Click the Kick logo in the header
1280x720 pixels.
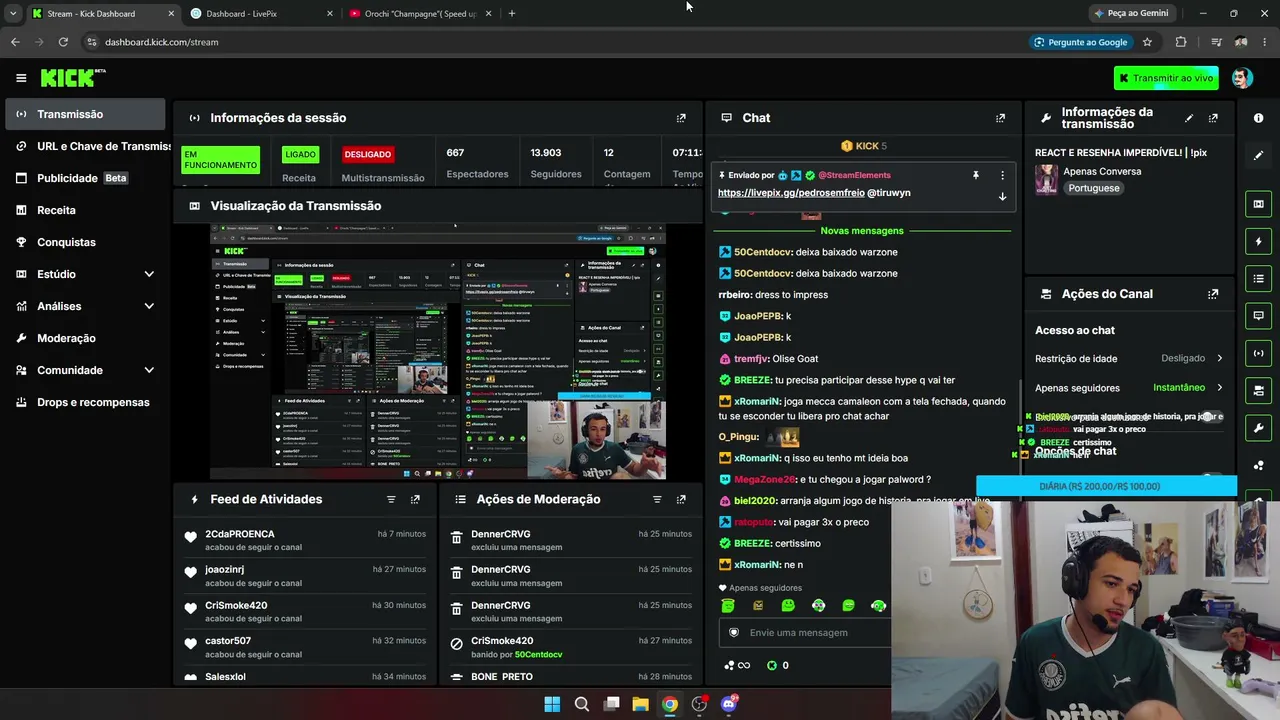pyautogui.click(x=73, y=78)
